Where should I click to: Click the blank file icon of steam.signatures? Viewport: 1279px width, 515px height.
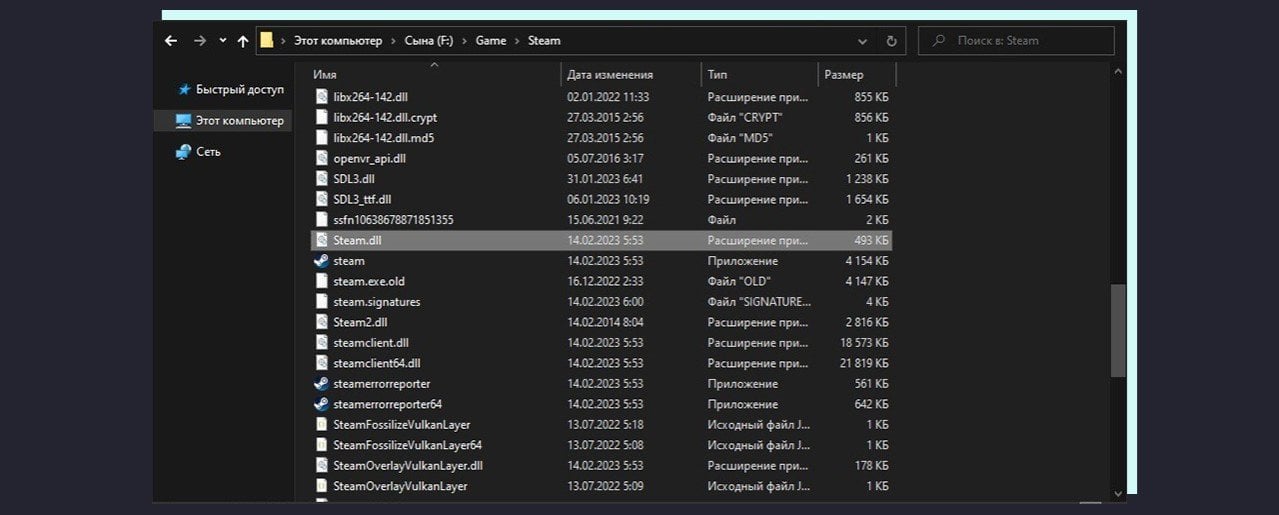[x=321, y=301]
